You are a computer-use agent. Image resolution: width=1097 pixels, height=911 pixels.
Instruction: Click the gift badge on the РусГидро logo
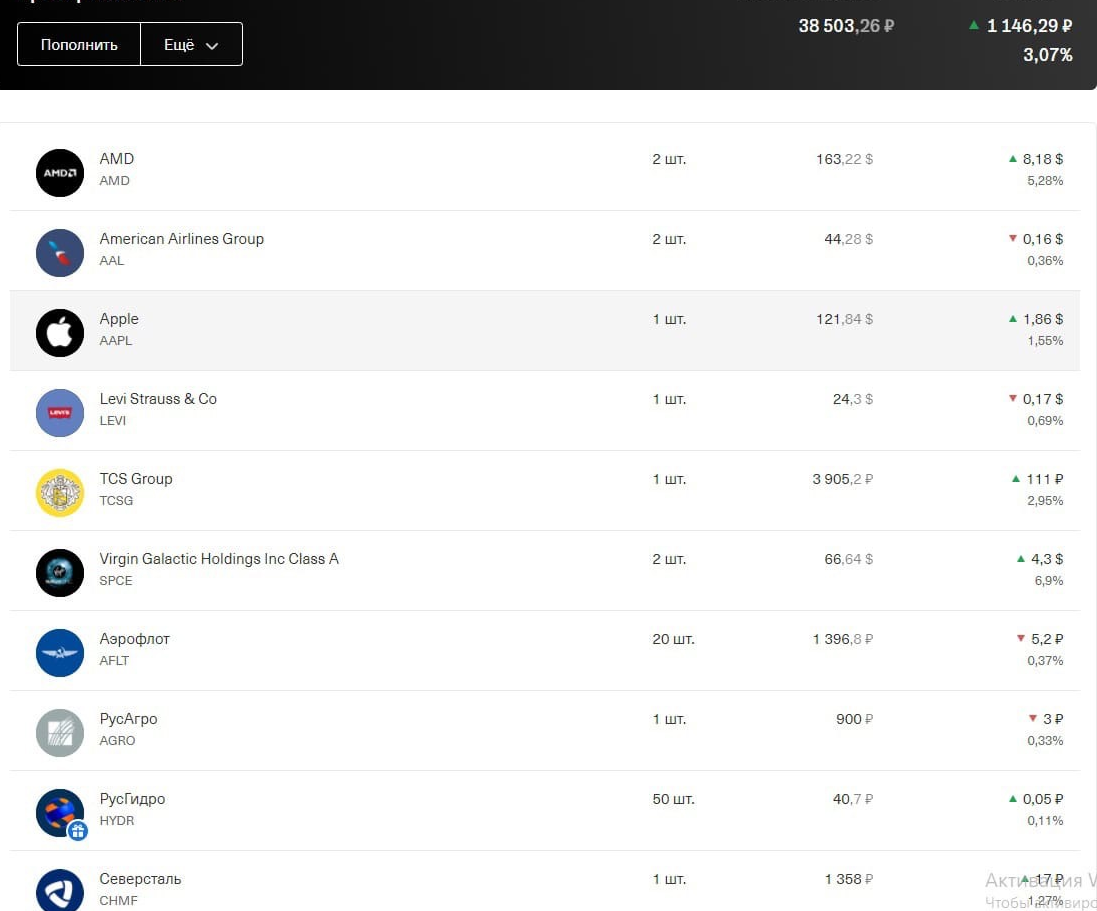[78, 830]
